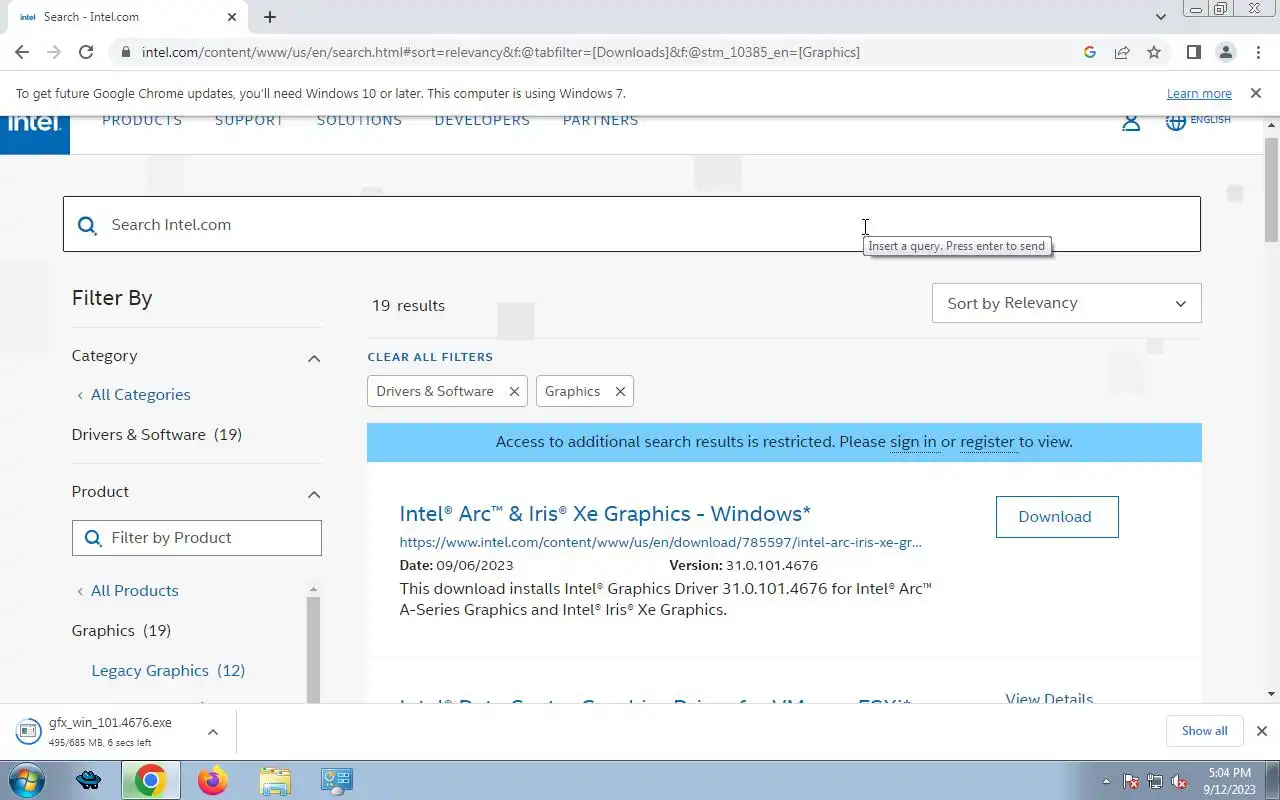Open the intel-arc-iris-xe URL link

[x=660, y=543]
